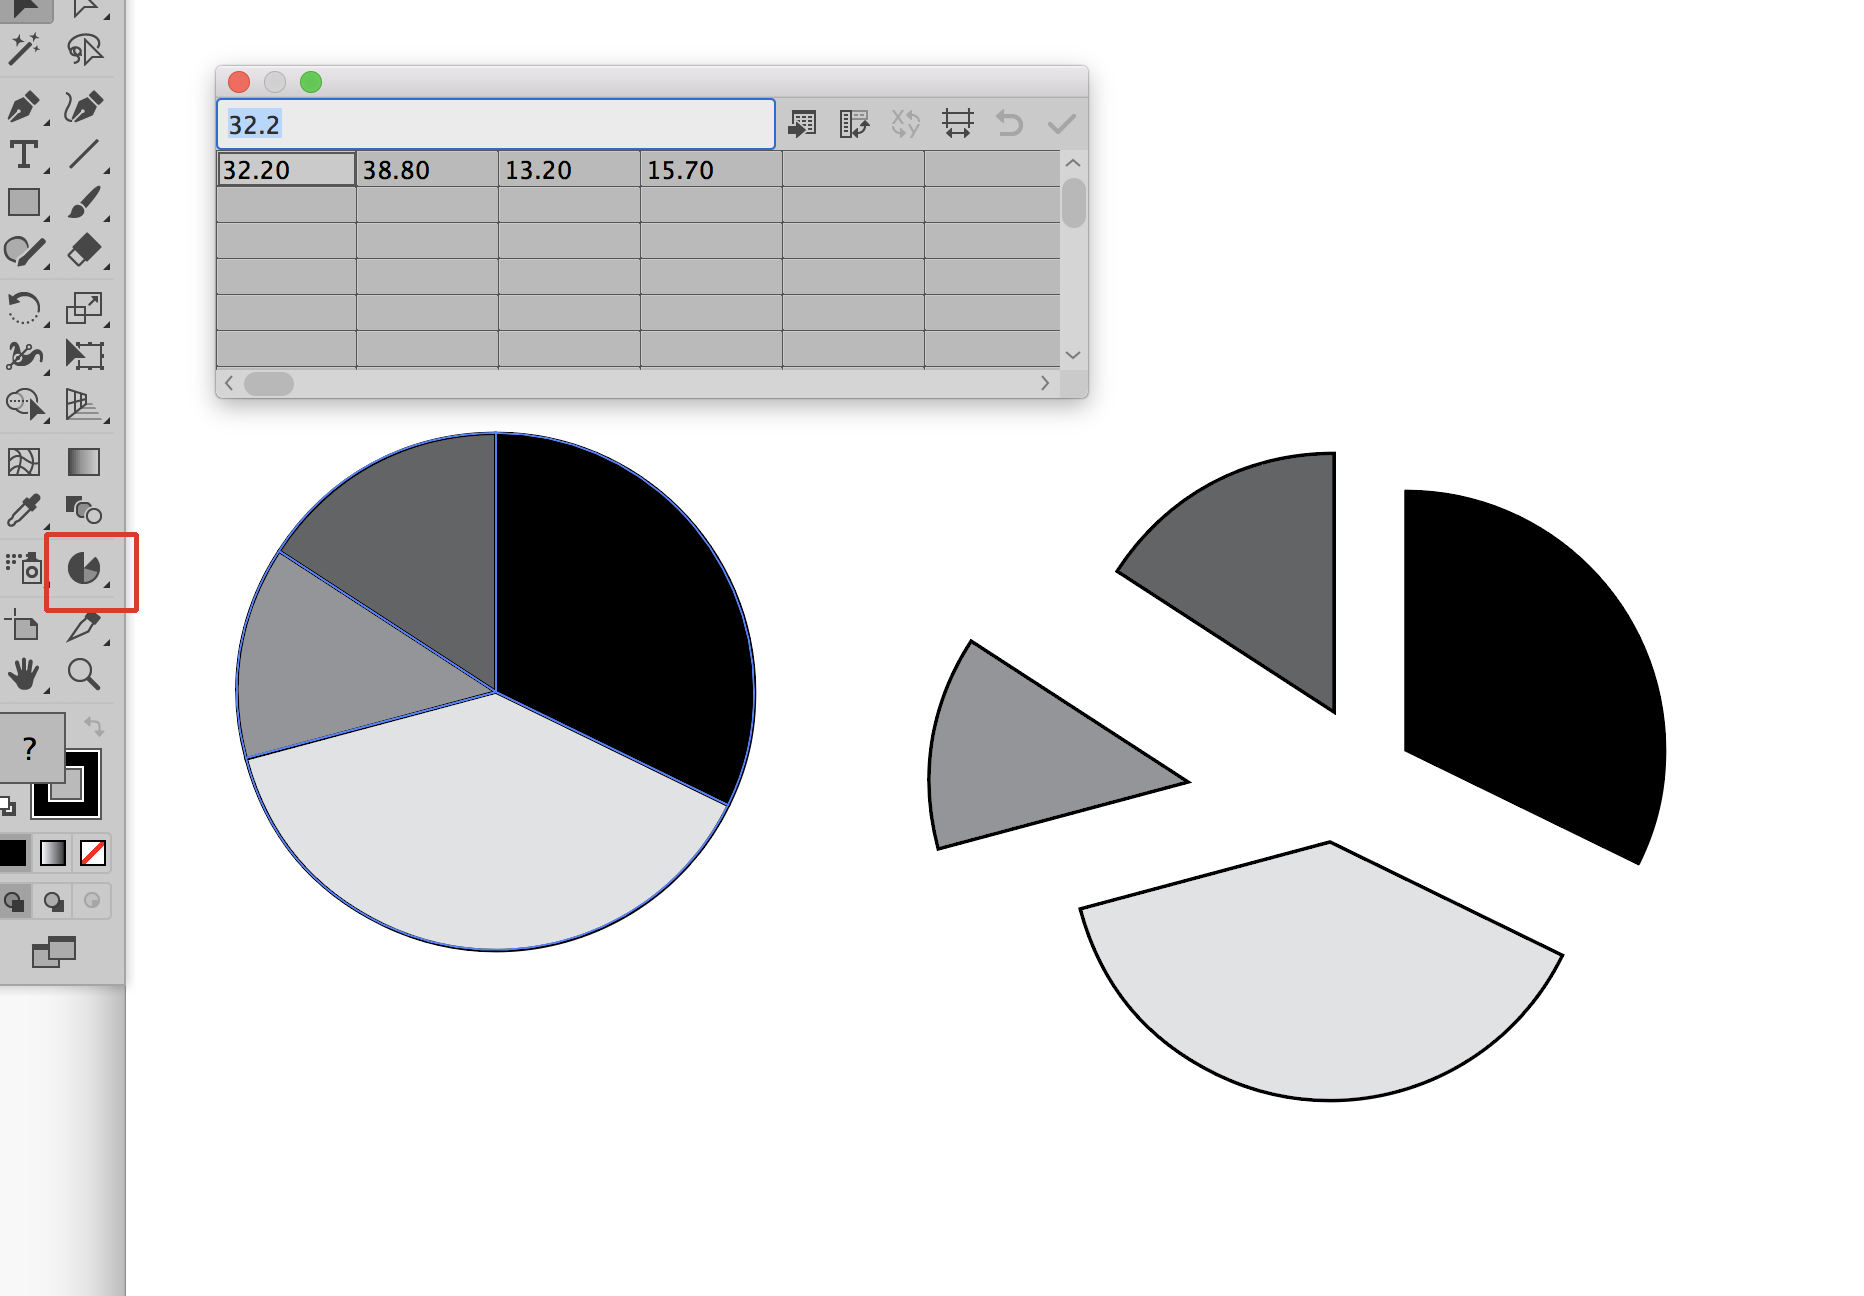This screenshot has height=1296, width=1864.
Task: Open Cell Style settings
Action: coord(958,124)
